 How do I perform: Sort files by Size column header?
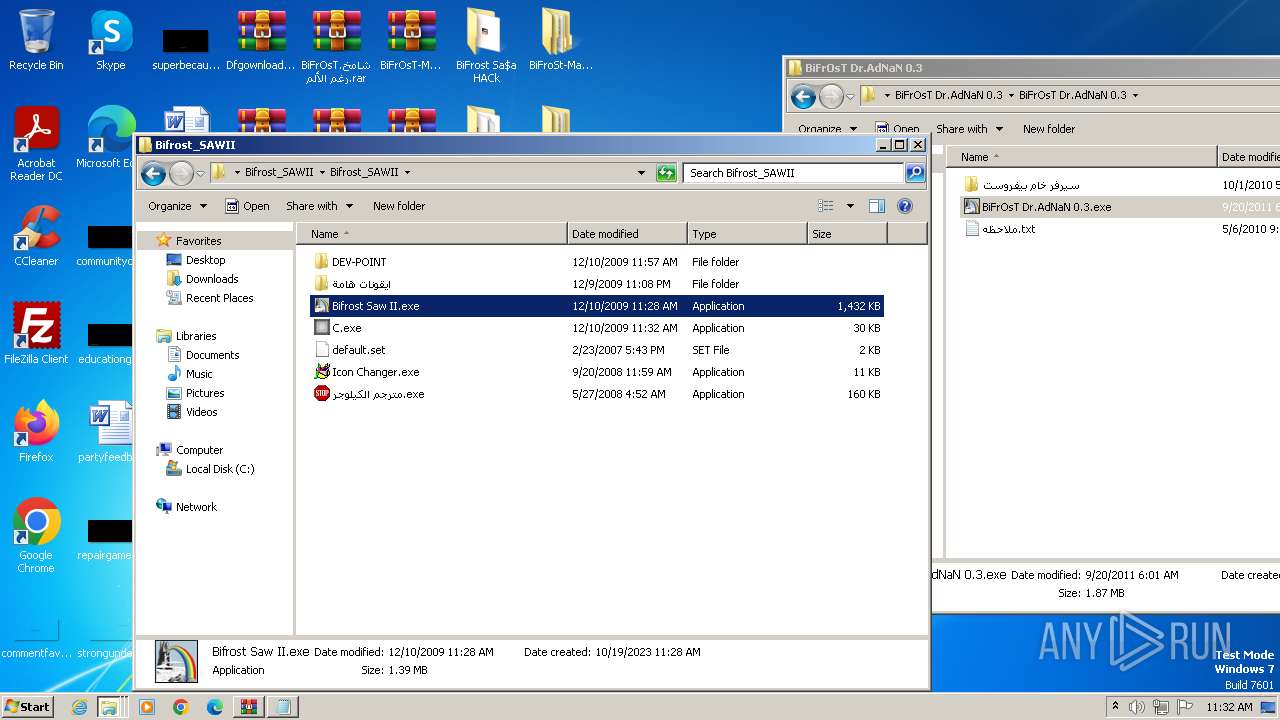(x=847, y=234)
